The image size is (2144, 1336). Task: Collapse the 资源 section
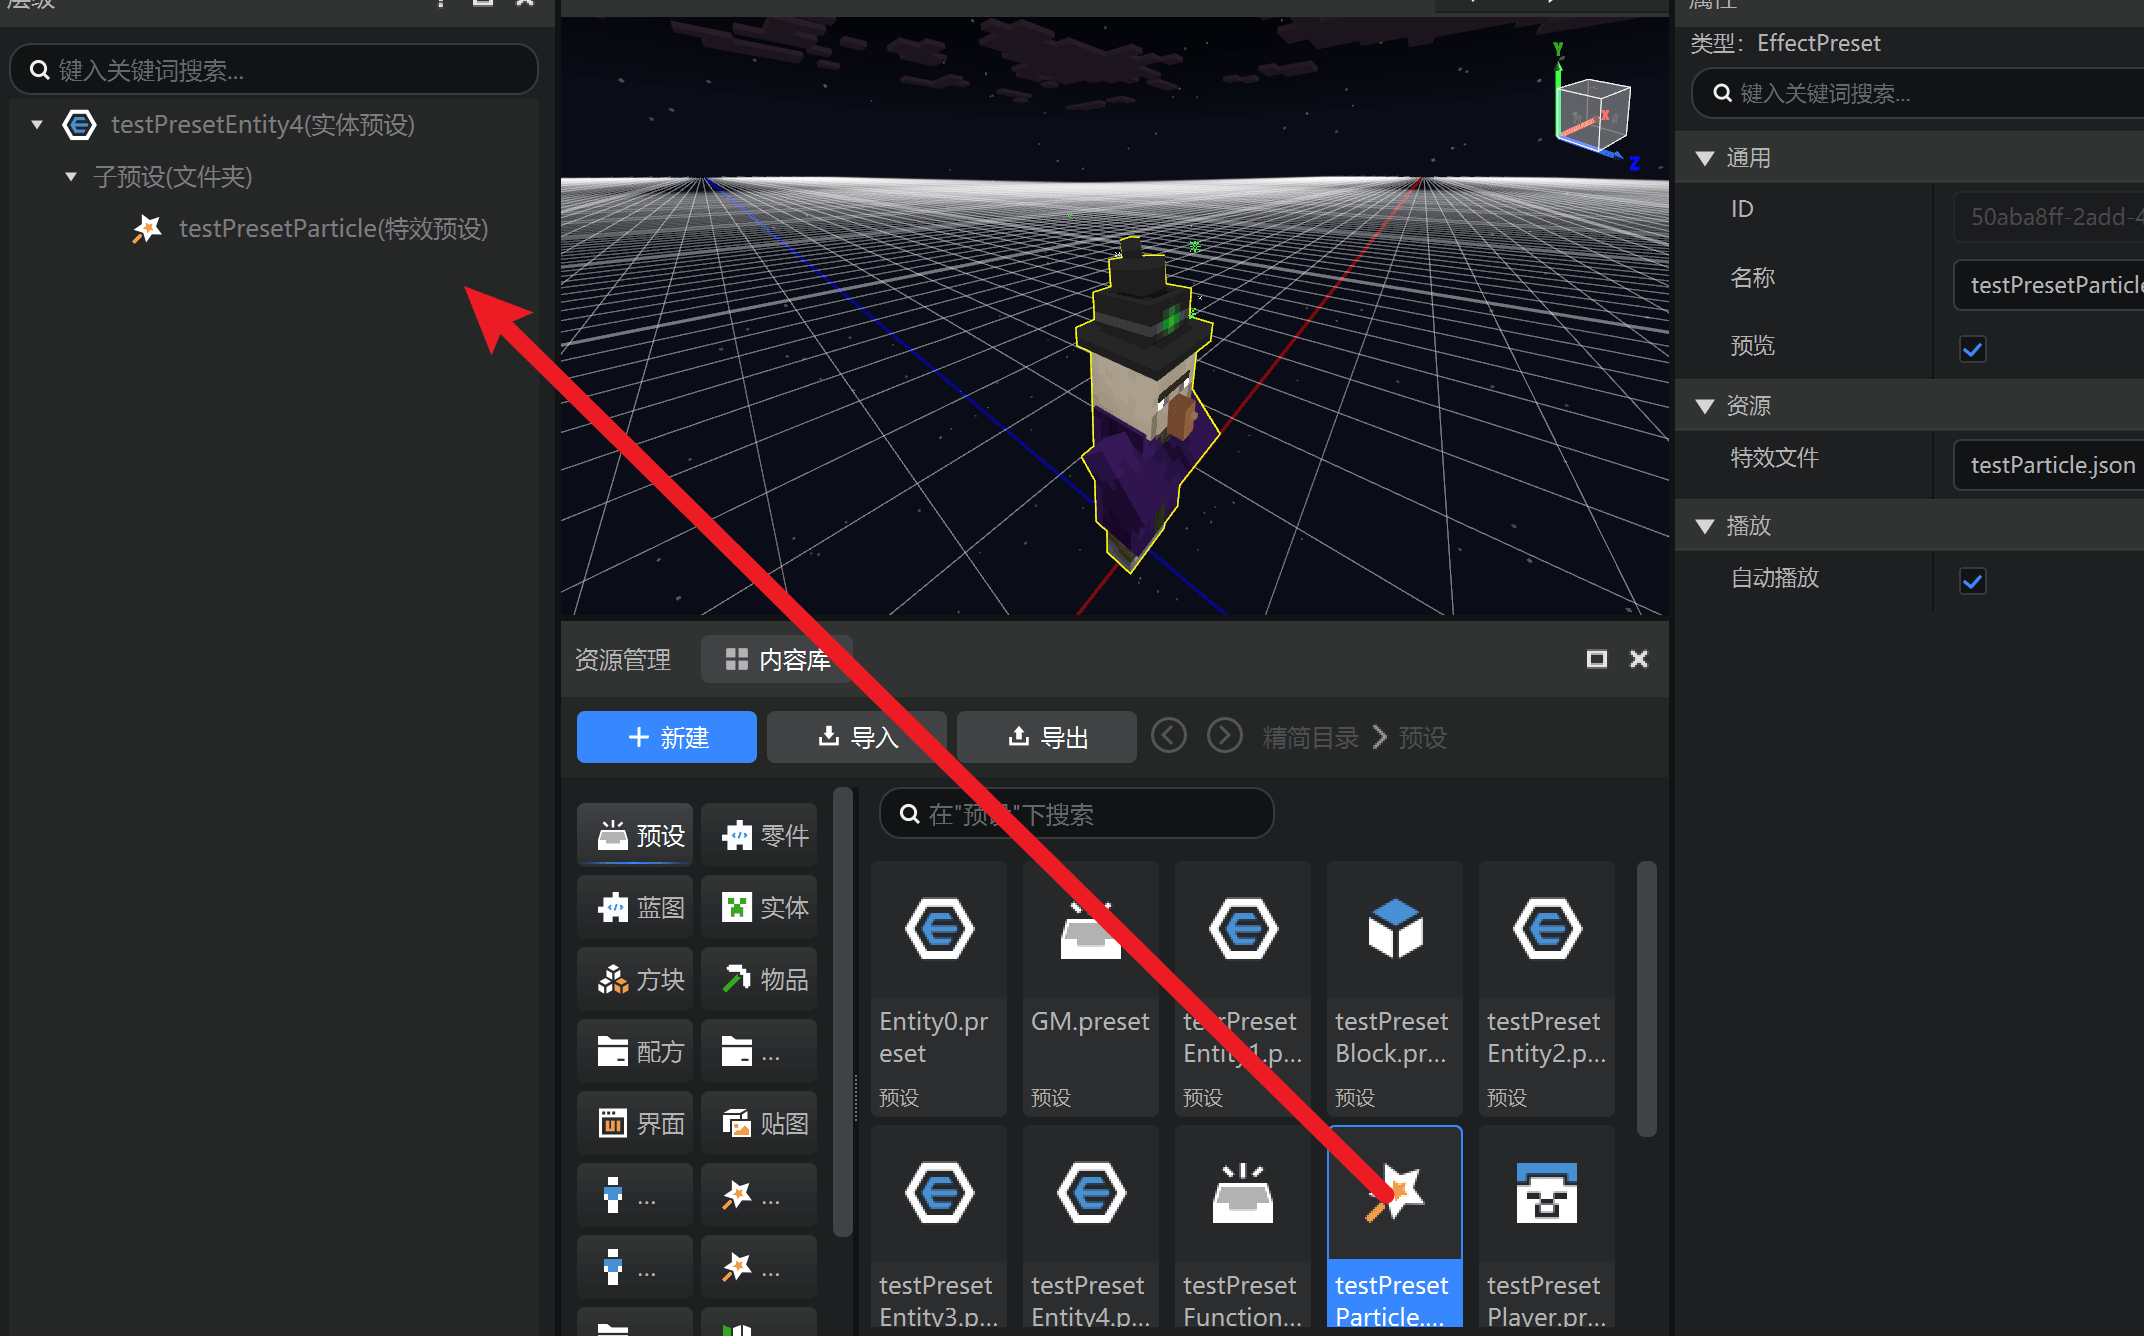[x=1705, y=406]
